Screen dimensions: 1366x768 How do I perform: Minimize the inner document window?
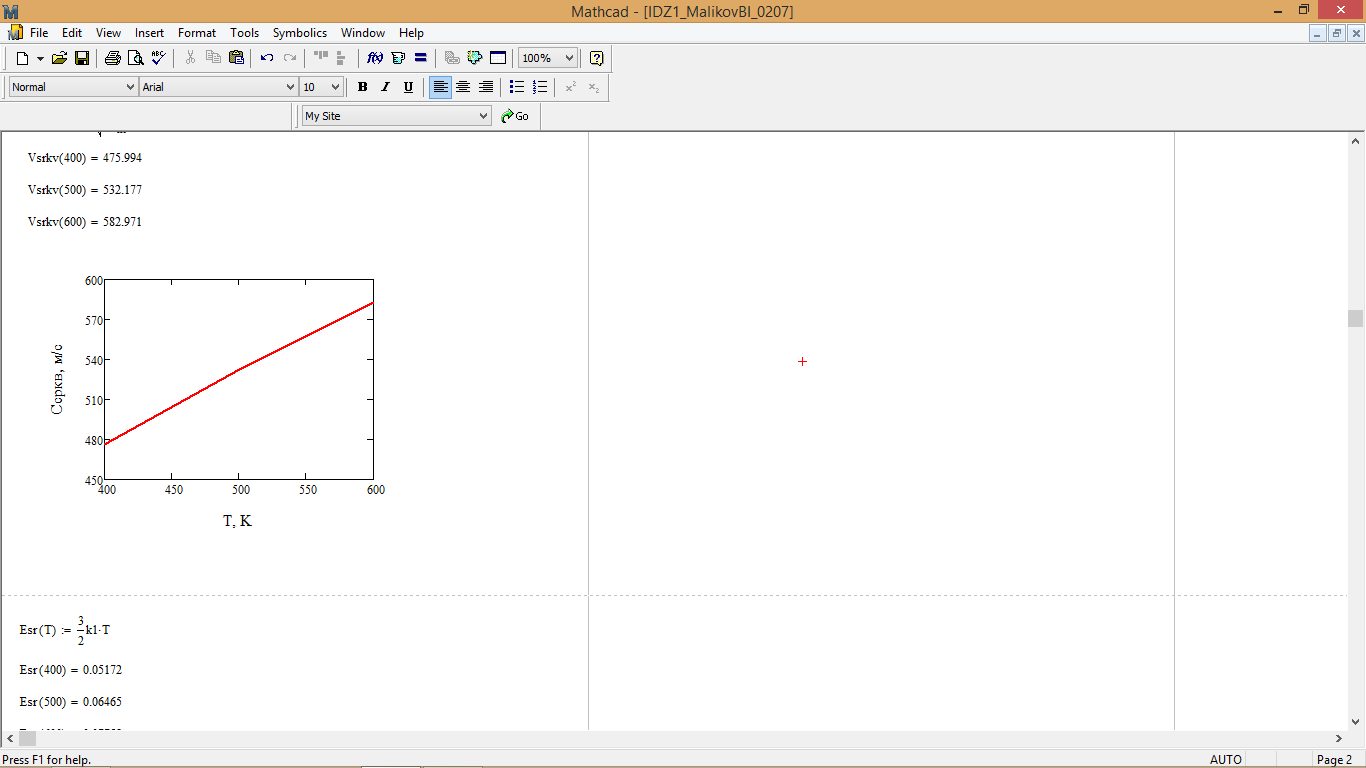[1318, 33]
